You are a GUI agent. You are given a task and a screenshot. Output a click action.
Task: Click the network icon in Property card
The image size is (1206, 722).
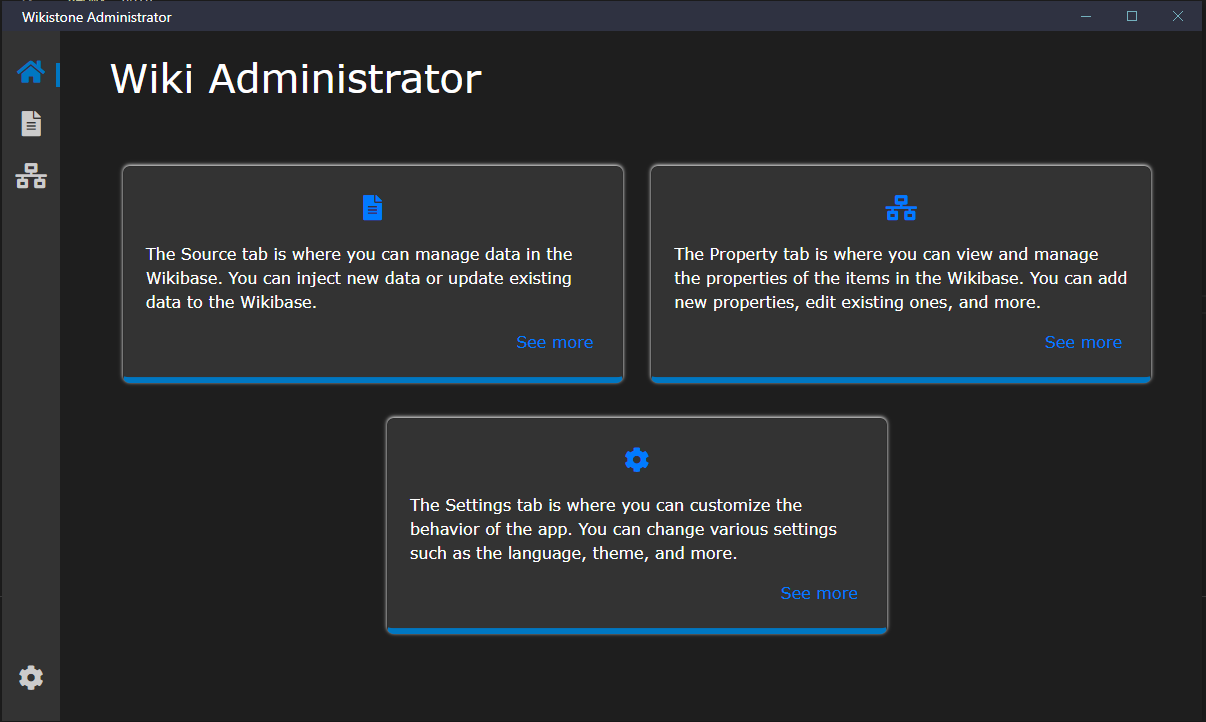[901, 208]
